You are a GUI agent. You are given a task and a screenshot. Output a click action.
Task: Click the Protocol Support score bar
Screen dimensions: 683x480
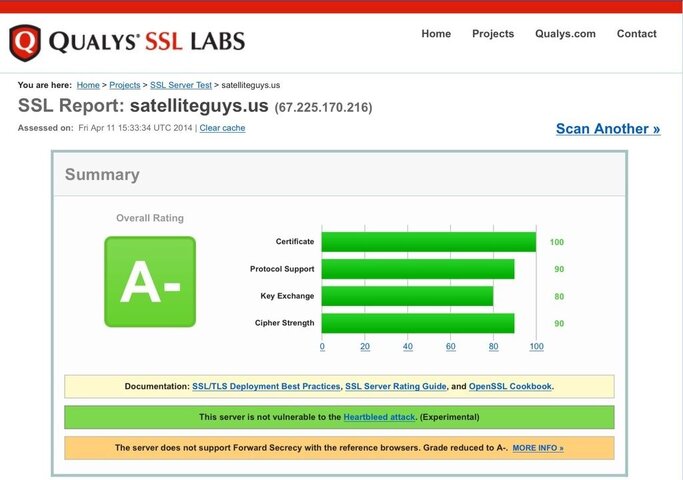[x=418, y=269]
